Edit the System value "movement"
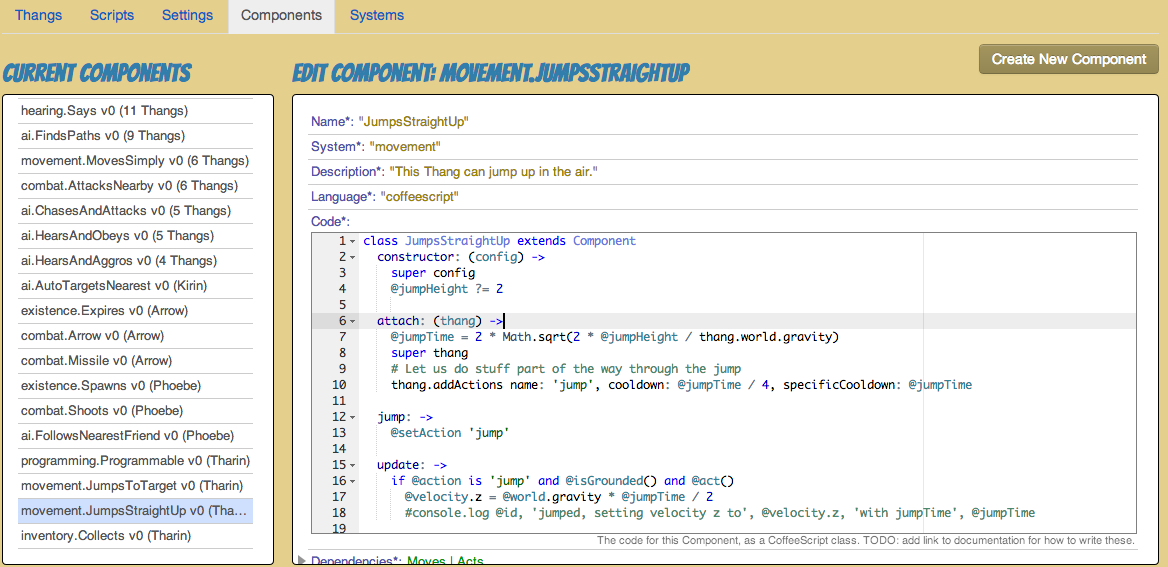Screen dimensions: 1168x567 407,147
